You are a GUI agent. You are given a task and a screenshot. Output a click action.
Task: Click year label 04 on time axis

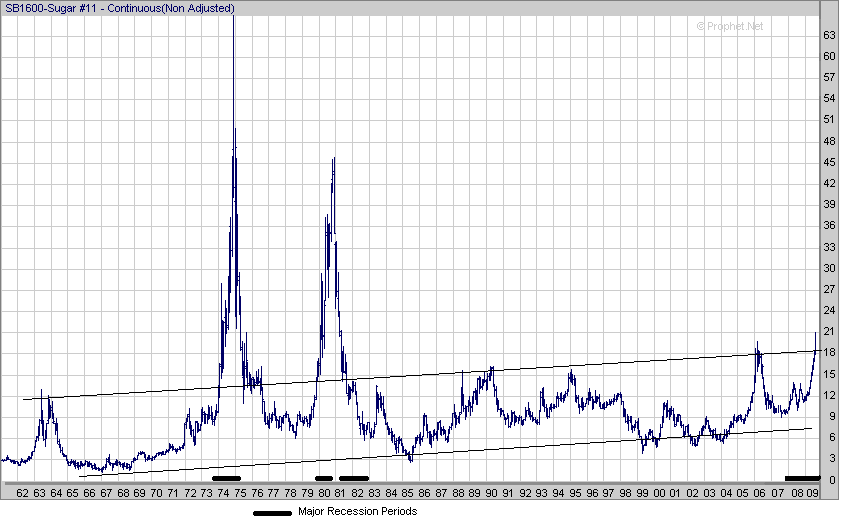click(726, 493)
